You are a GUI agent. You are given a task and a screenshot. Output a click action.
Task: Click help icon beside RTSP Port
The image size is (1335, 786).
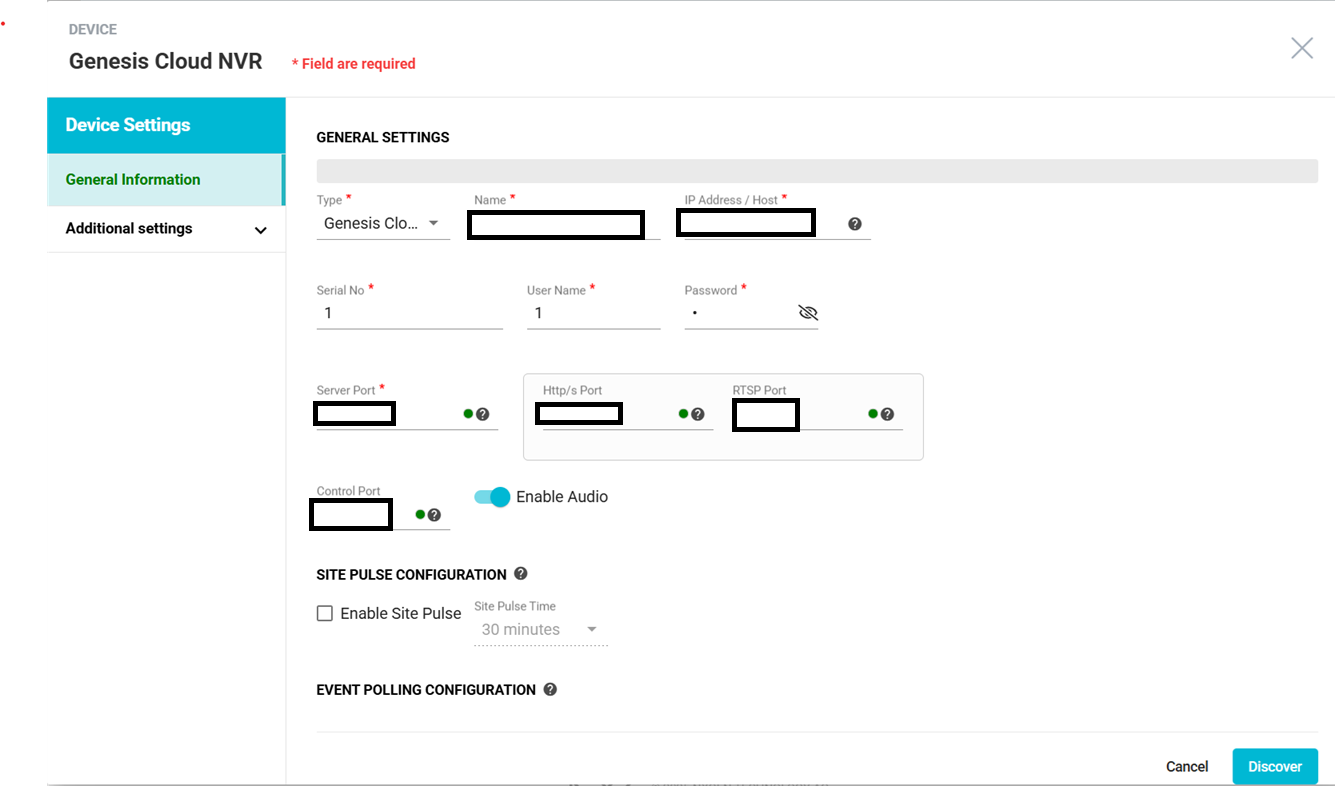887,414
